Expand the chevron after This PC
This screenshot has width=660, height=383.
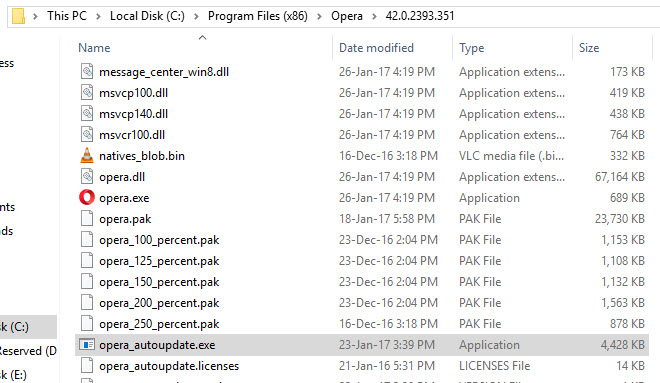coord(98,16)
